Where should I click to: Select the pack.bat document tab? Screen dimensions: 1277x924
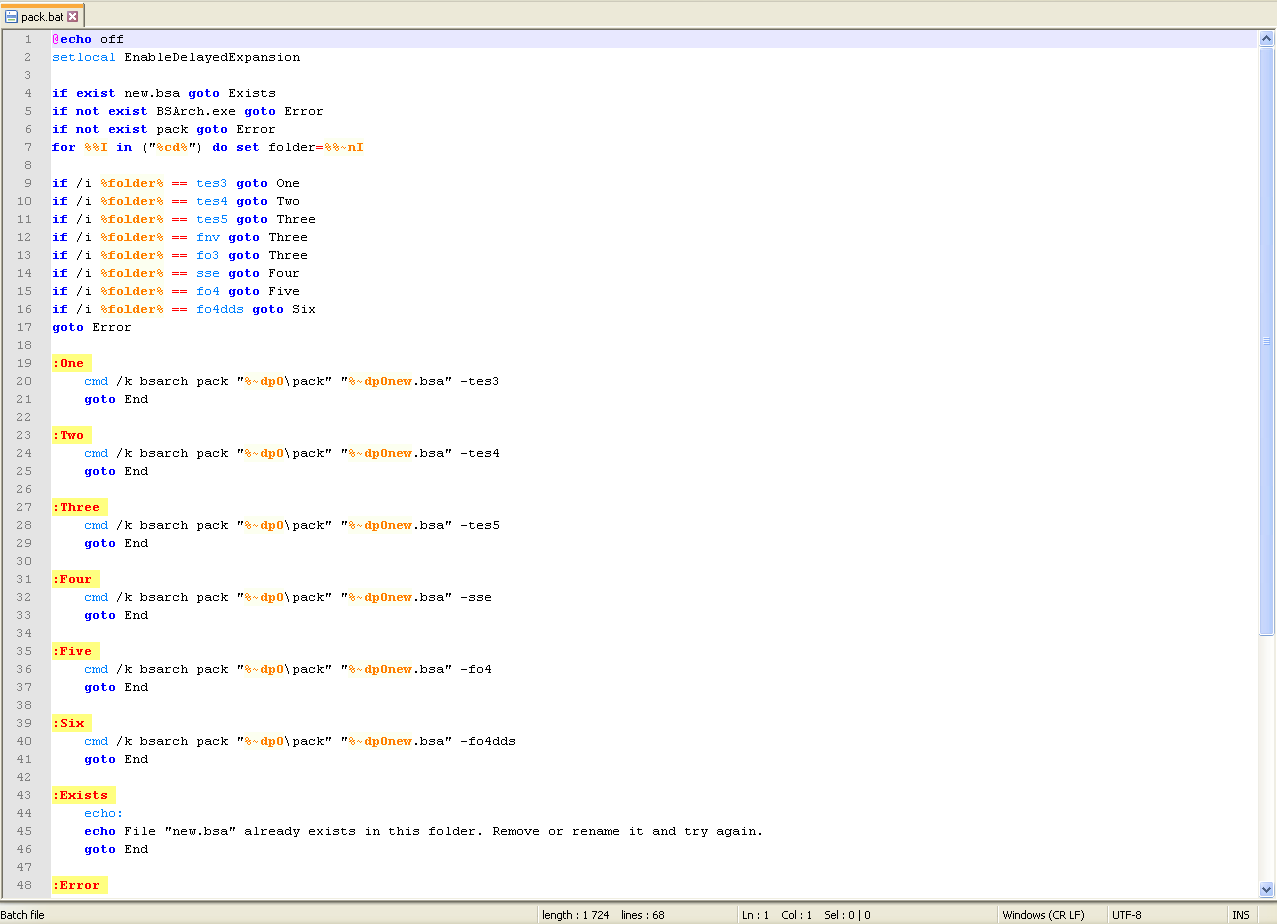pos(42,17)
